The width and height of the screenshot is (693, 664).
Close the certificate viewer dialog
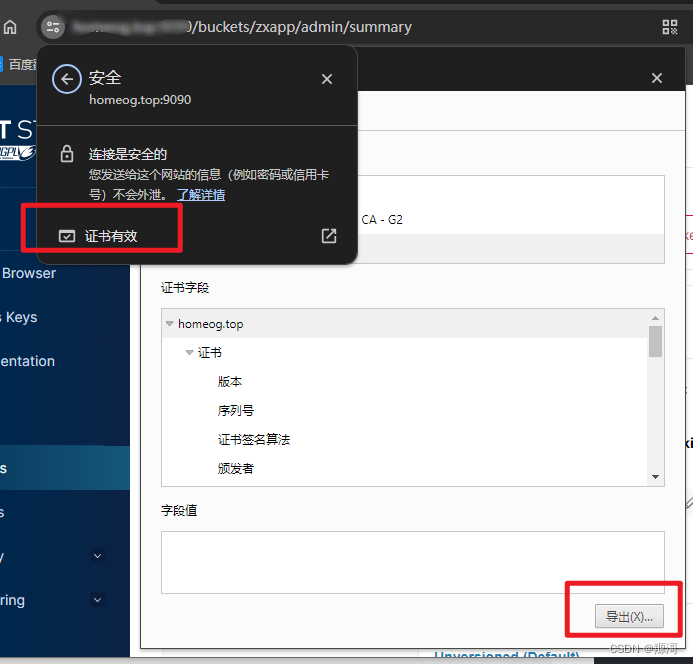pyautogui.click(x=657, y=78)
